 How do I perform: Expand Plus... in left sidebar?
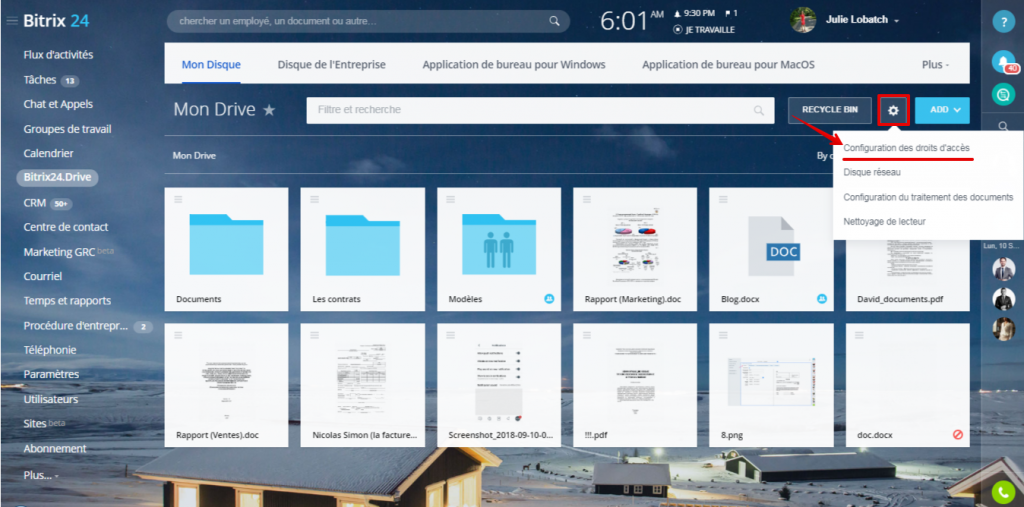(x=41, y=475)
